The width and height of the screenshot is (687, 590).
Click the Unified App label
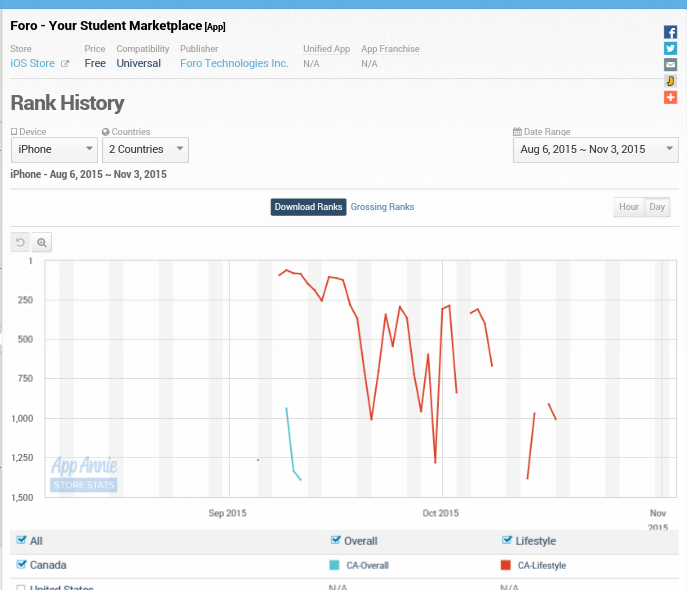pyautogui.click(x=326, y=49)
